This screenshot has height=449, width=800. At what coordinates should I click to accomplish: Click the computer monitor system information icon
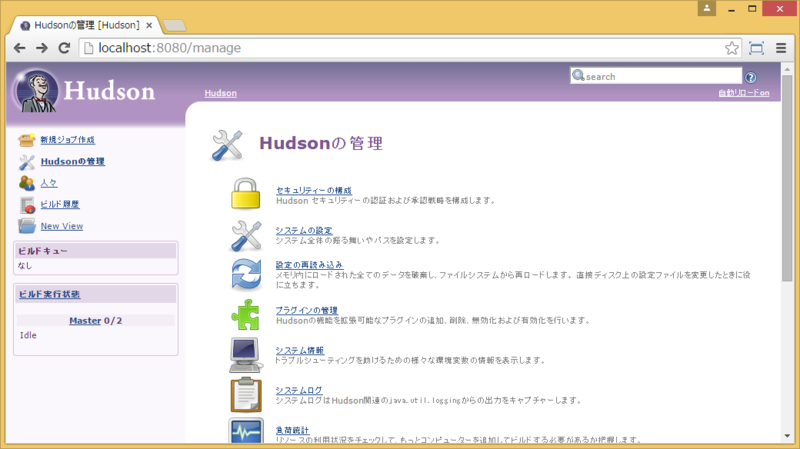coord(246,355)
